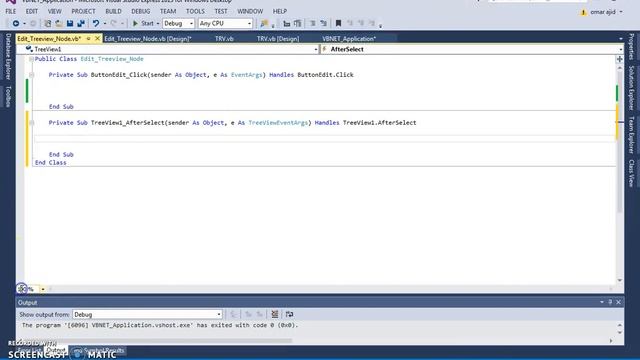Expand the Start button options arrow
This screenshot has height=360, width=640.
pyautogui.click(x=158, y=24)
